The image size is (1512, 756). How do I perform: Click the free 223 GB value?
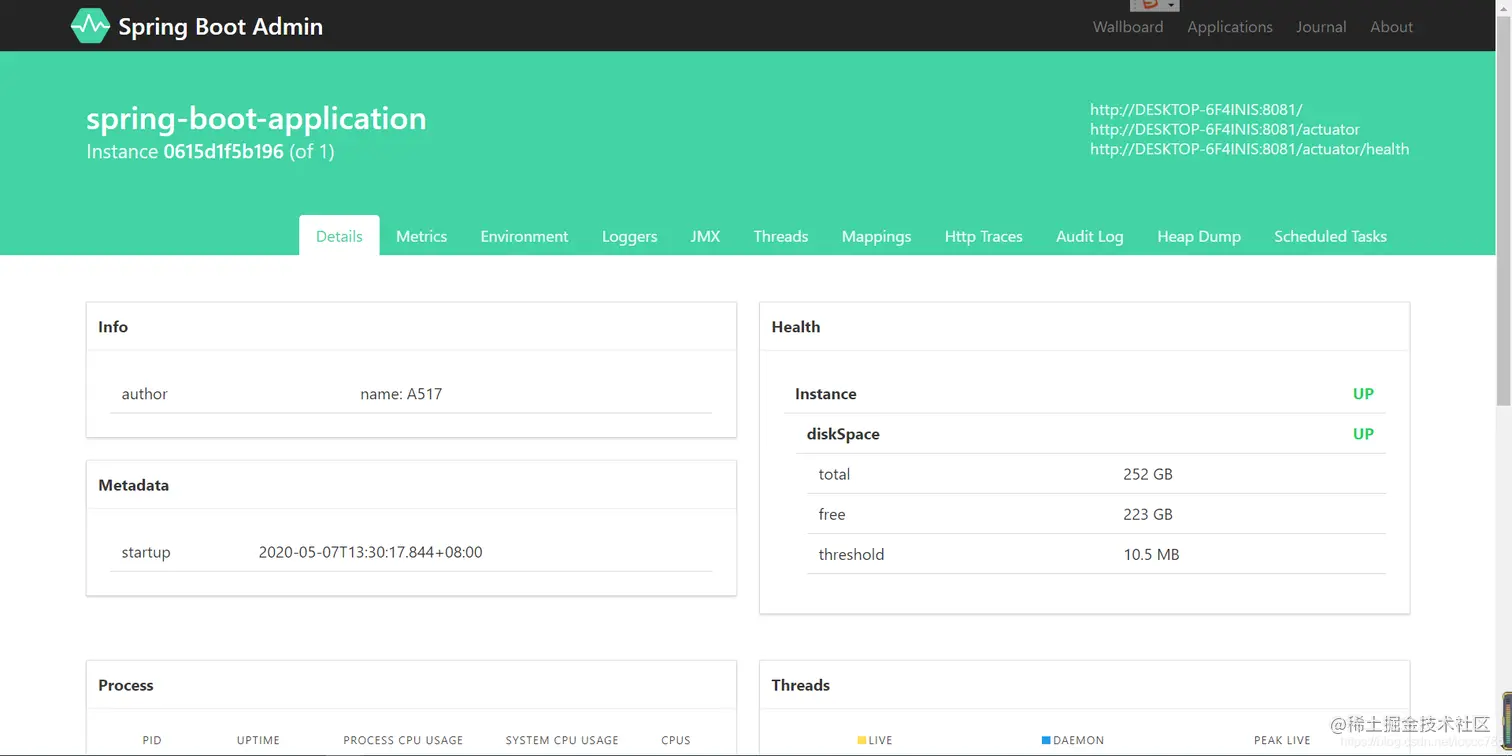point(1148,514)
